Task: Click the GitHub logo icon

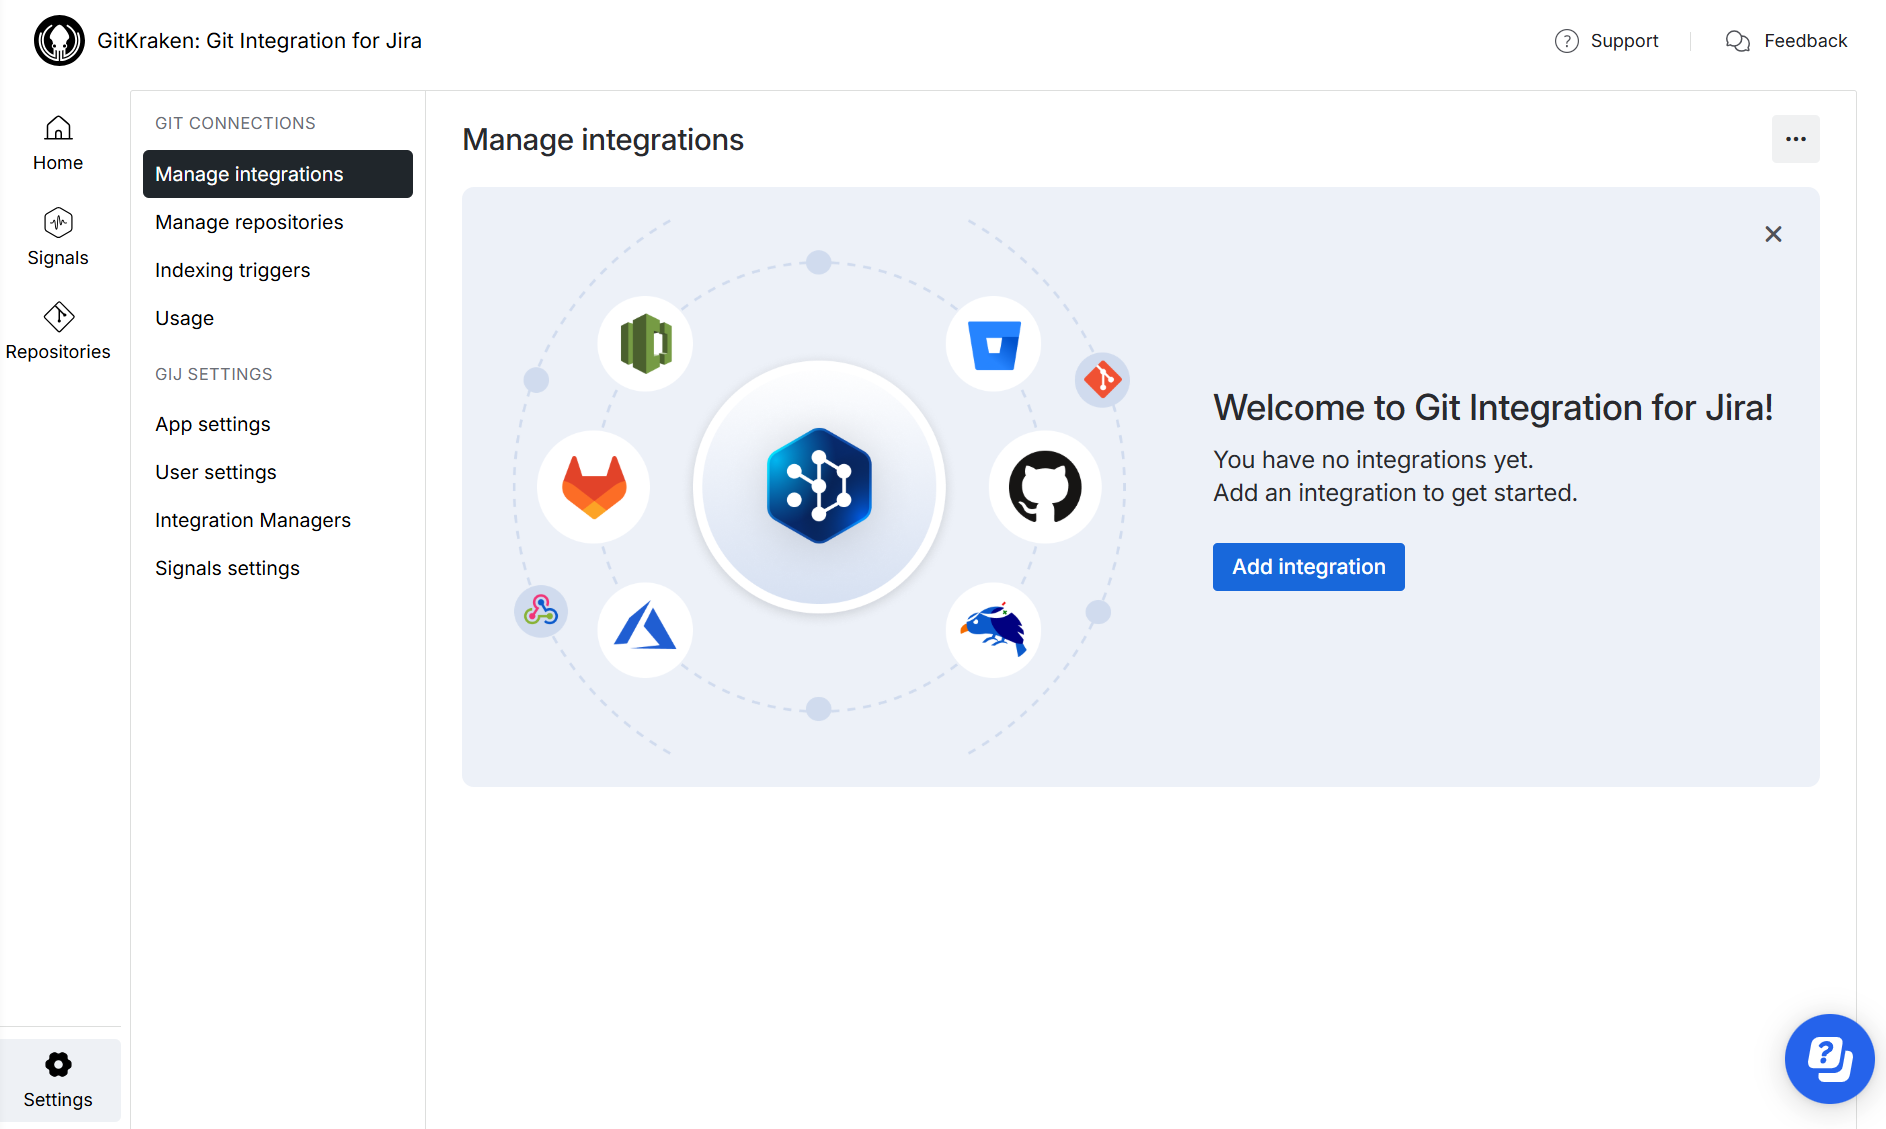Action: point(1045,487)
